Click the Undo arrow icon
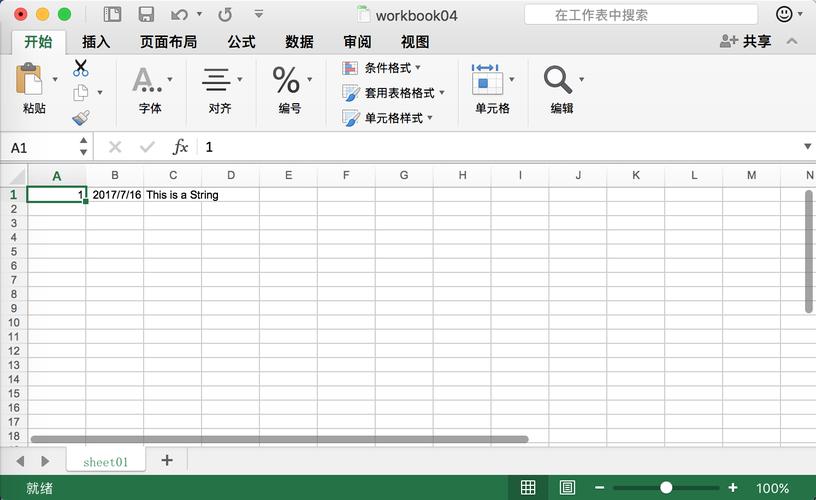 [x=179, y=15]
